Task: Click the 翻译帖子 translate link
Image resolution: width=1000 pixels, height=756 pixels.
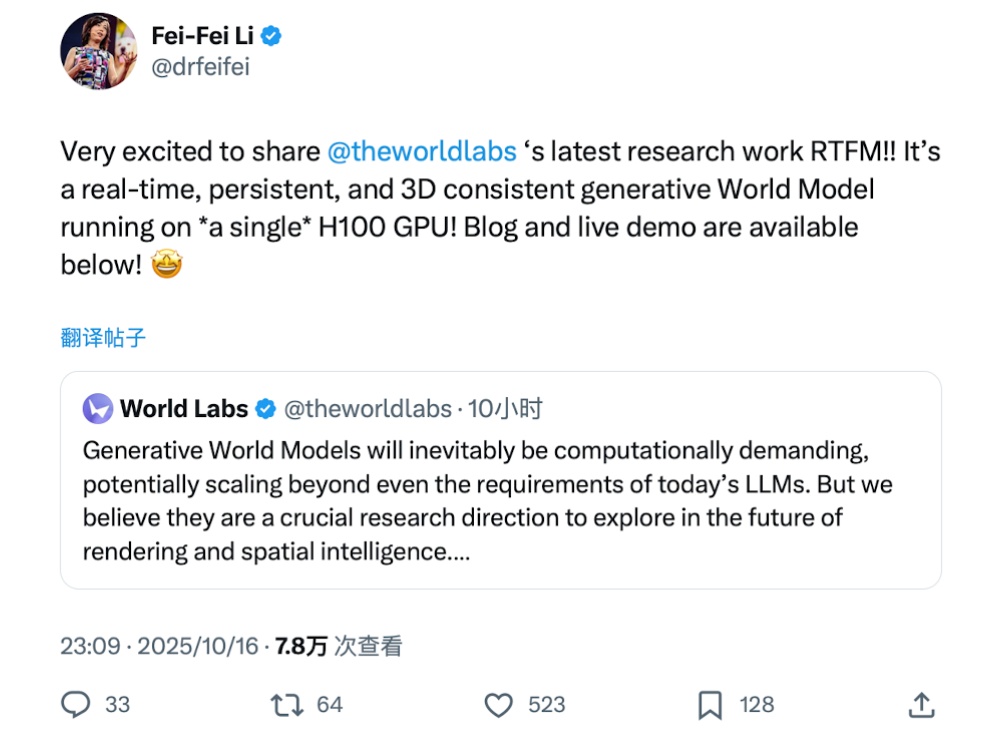Action: [x=103, y=338]
